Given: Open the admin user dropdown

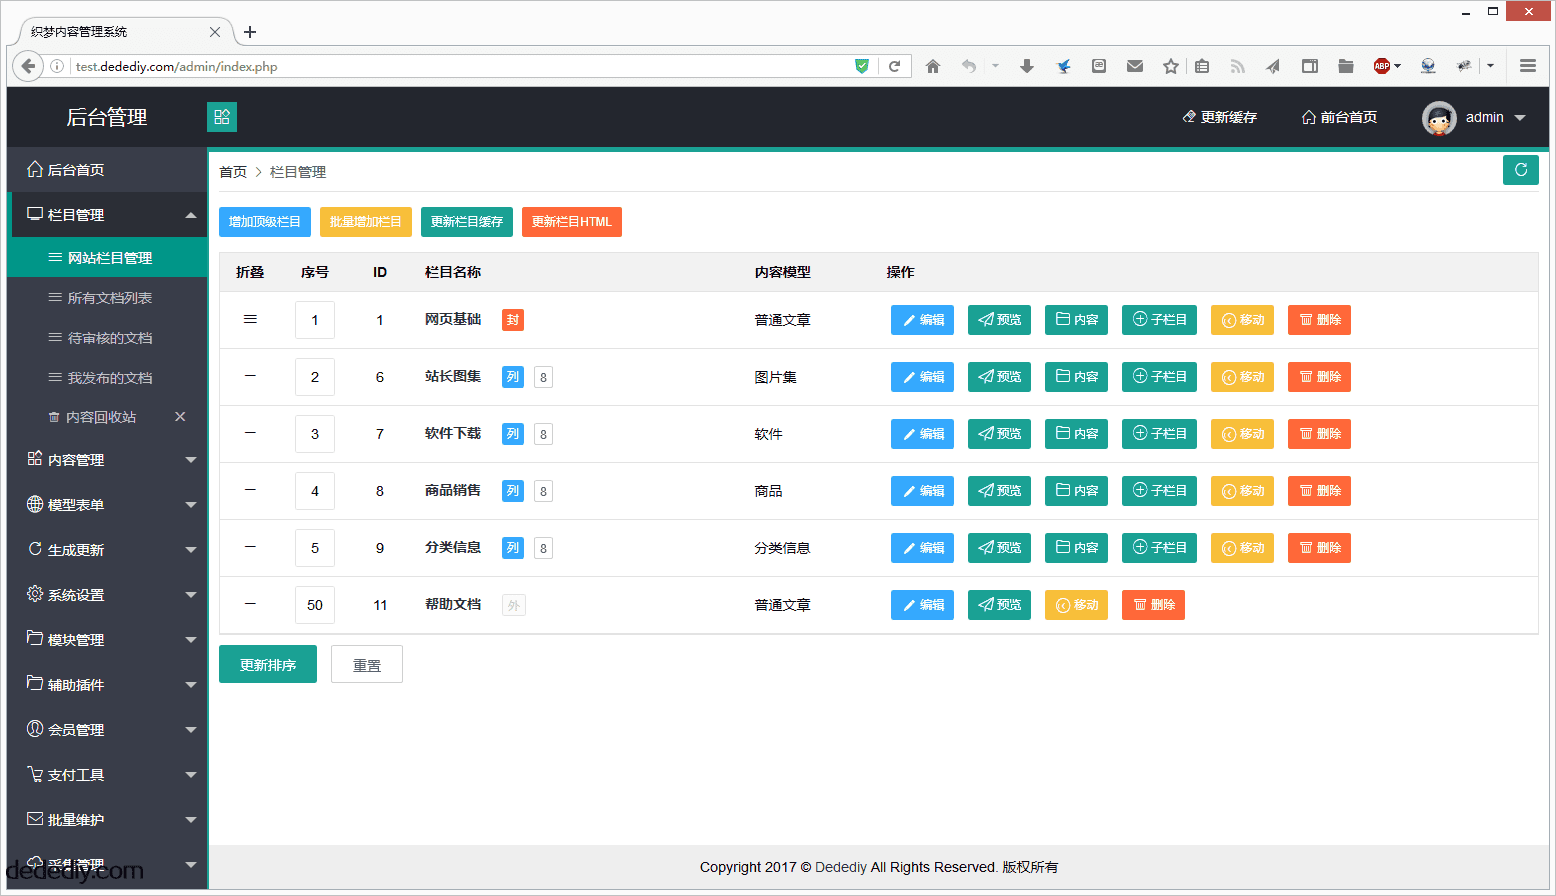Looking at the screenshot, I should (x=1495, y=118).
